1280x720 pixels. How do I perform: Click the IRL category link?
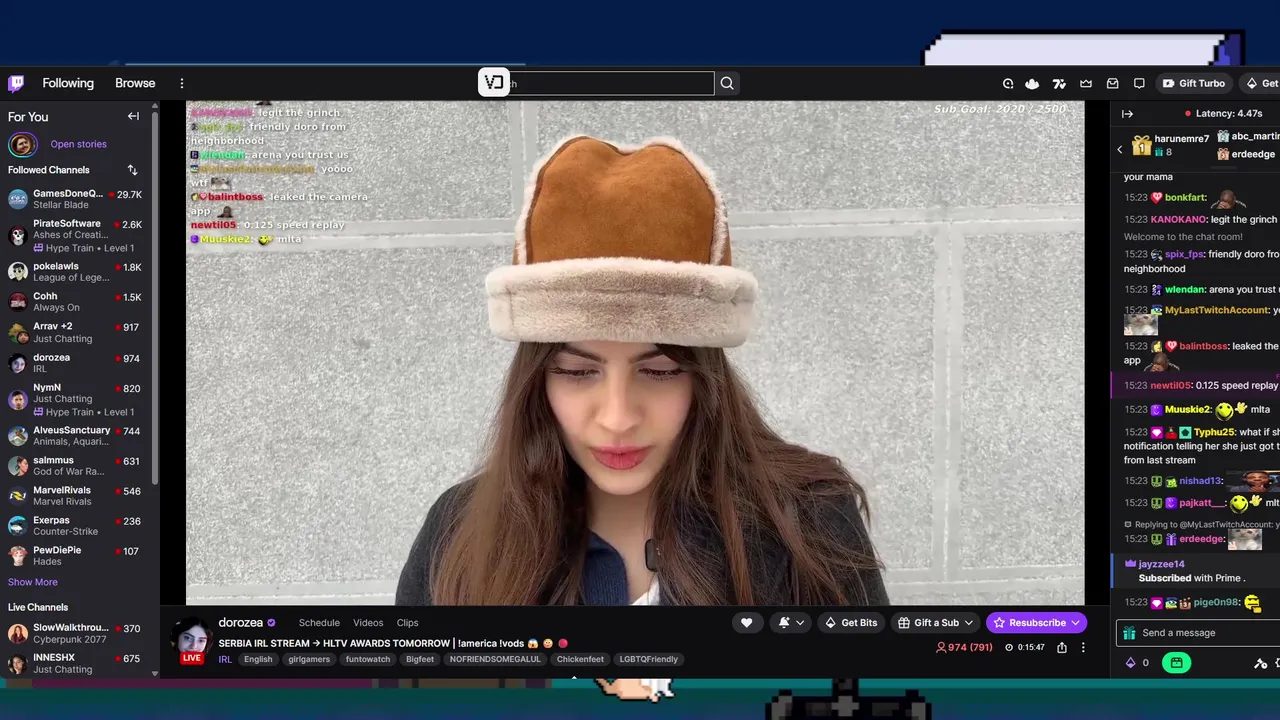[225, 659]
